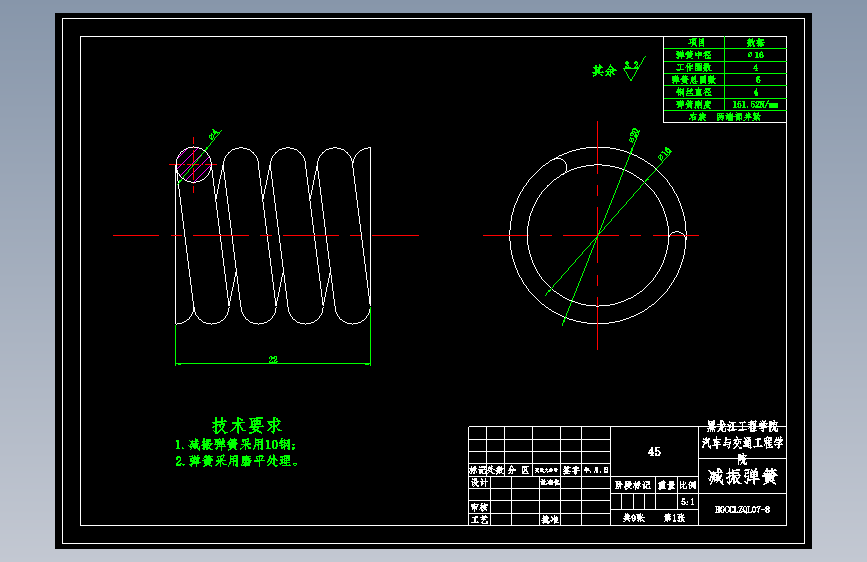Click the ø20 dimension on circular view
The width and height of the screenshot is (867, 562).
click(x=634, y=136)
